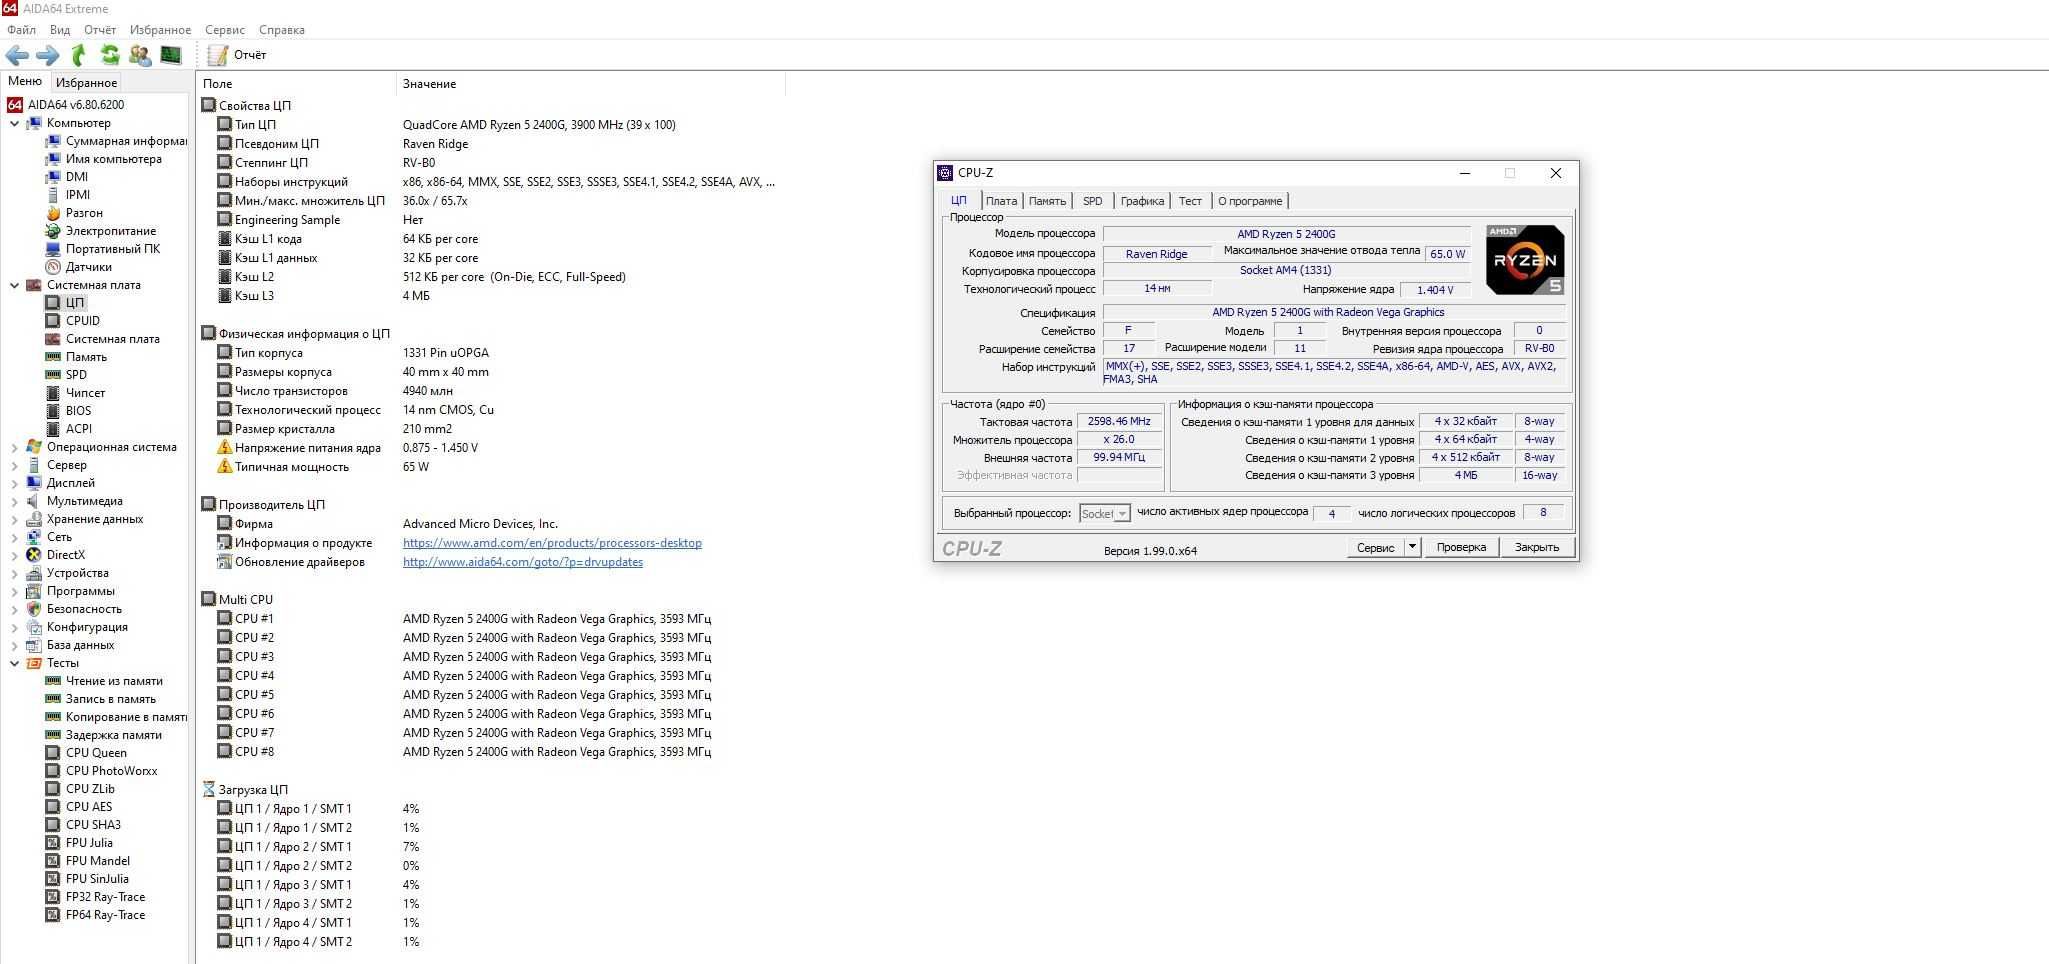Open the aida64.com driver updates link
The image size is (2049, 964).
(523, 562)
